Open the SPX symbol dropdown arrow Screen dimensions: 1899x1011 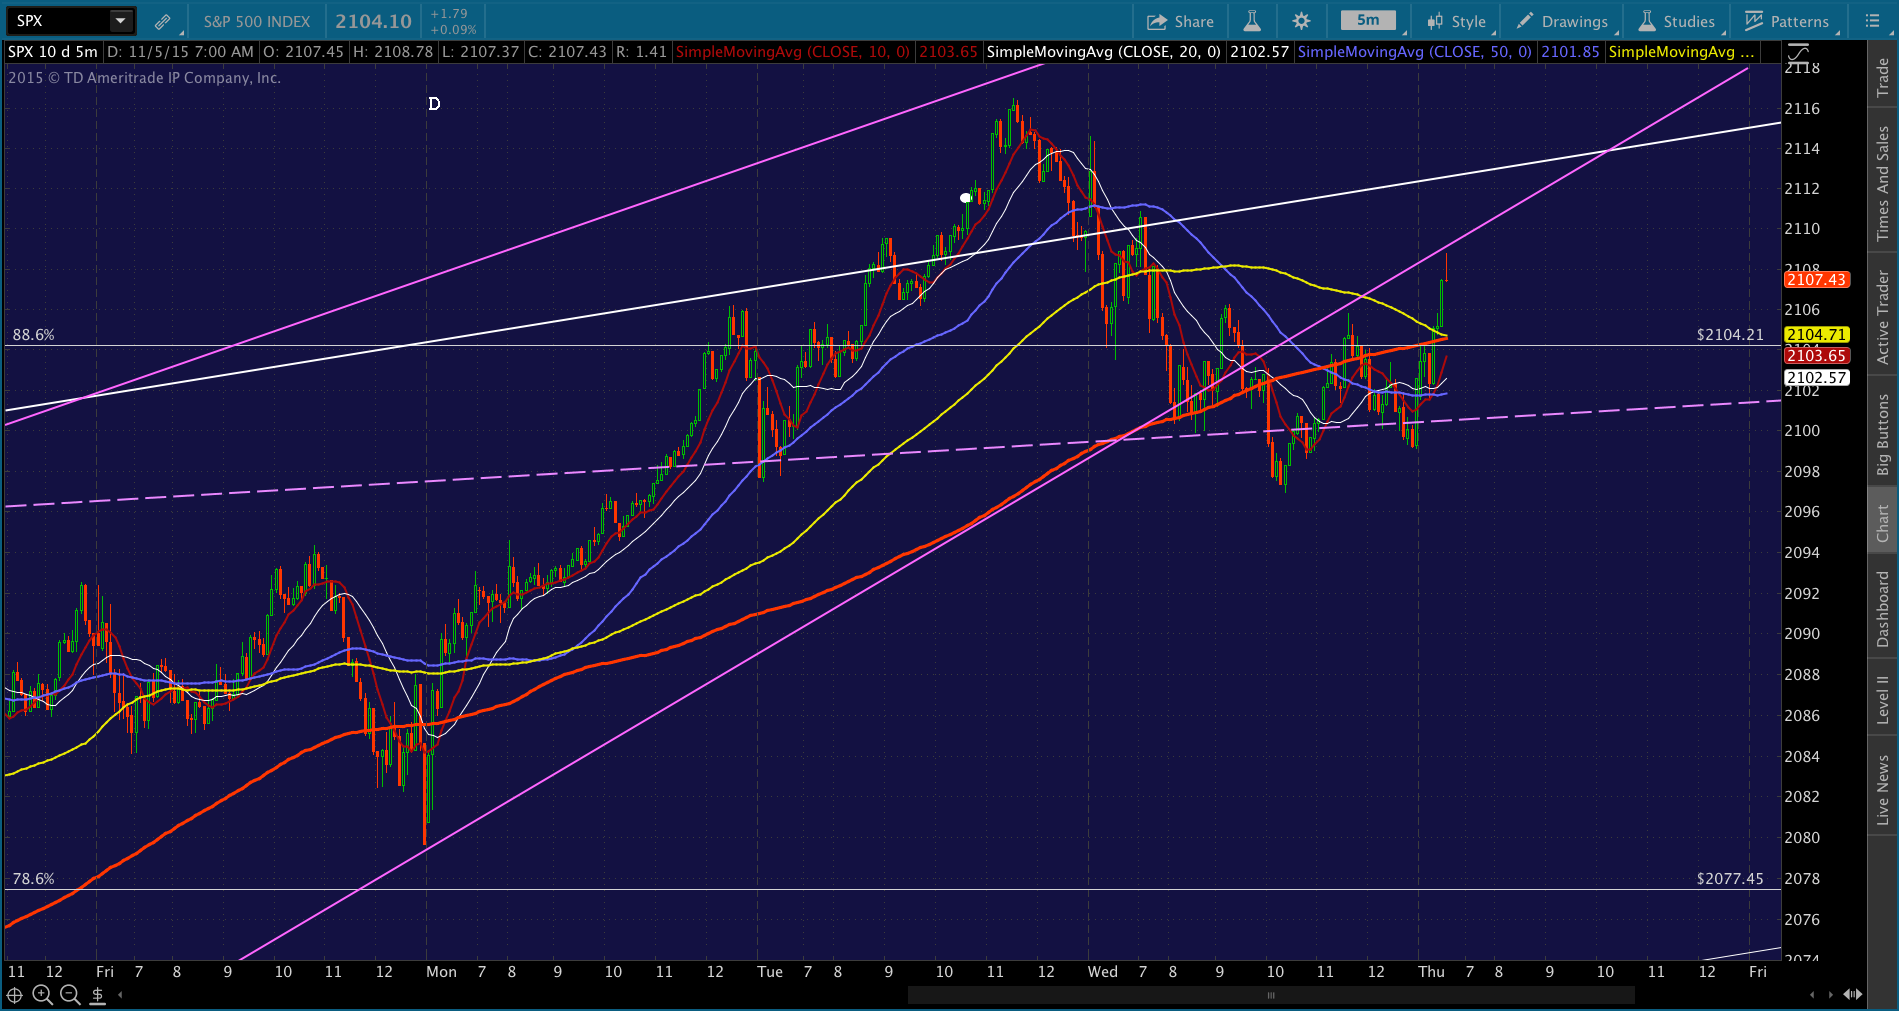(120, 21)
